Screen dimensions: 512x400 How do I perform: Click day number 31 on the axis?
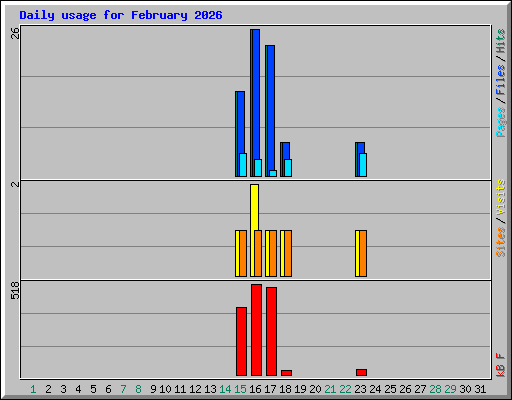(x=480, y=389)
